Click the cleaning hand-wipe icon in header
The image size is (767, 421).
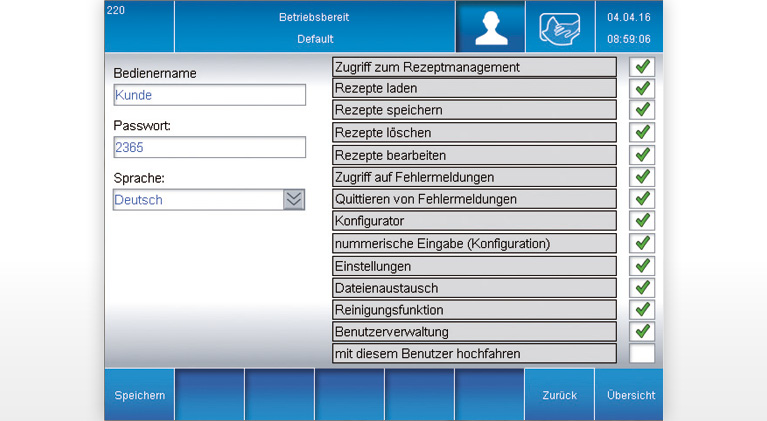click(560, 27)
